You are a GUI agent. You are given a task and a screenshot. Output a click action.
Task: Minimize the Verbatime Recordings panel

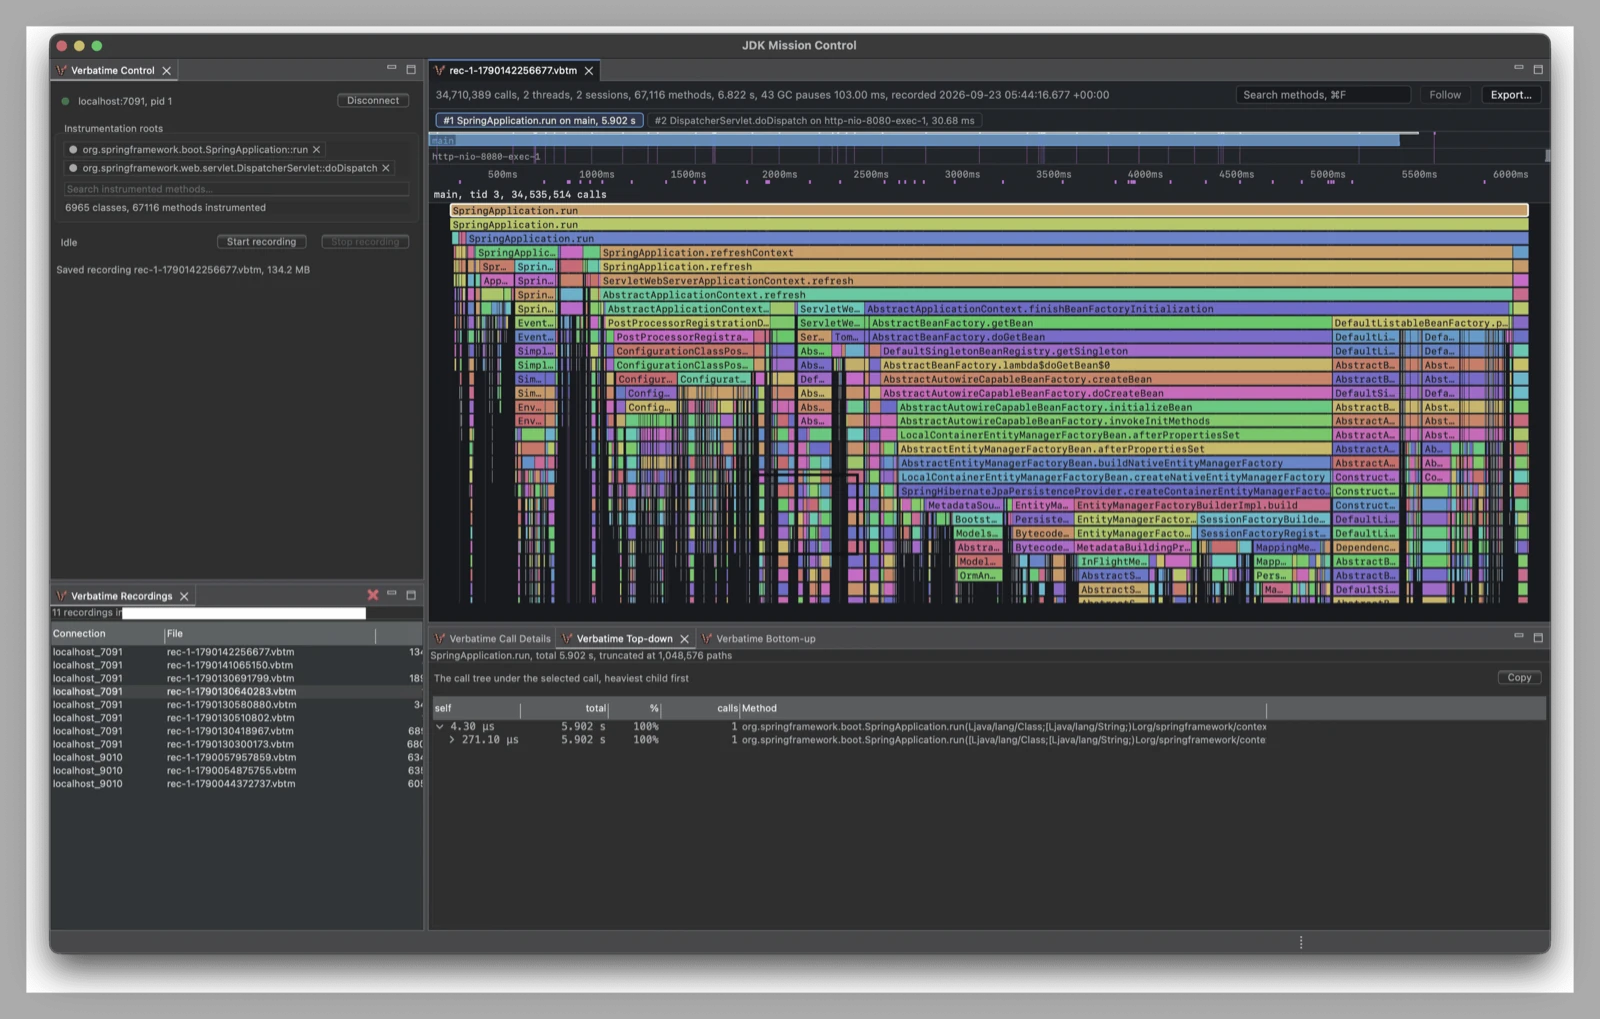click(392, 594)
